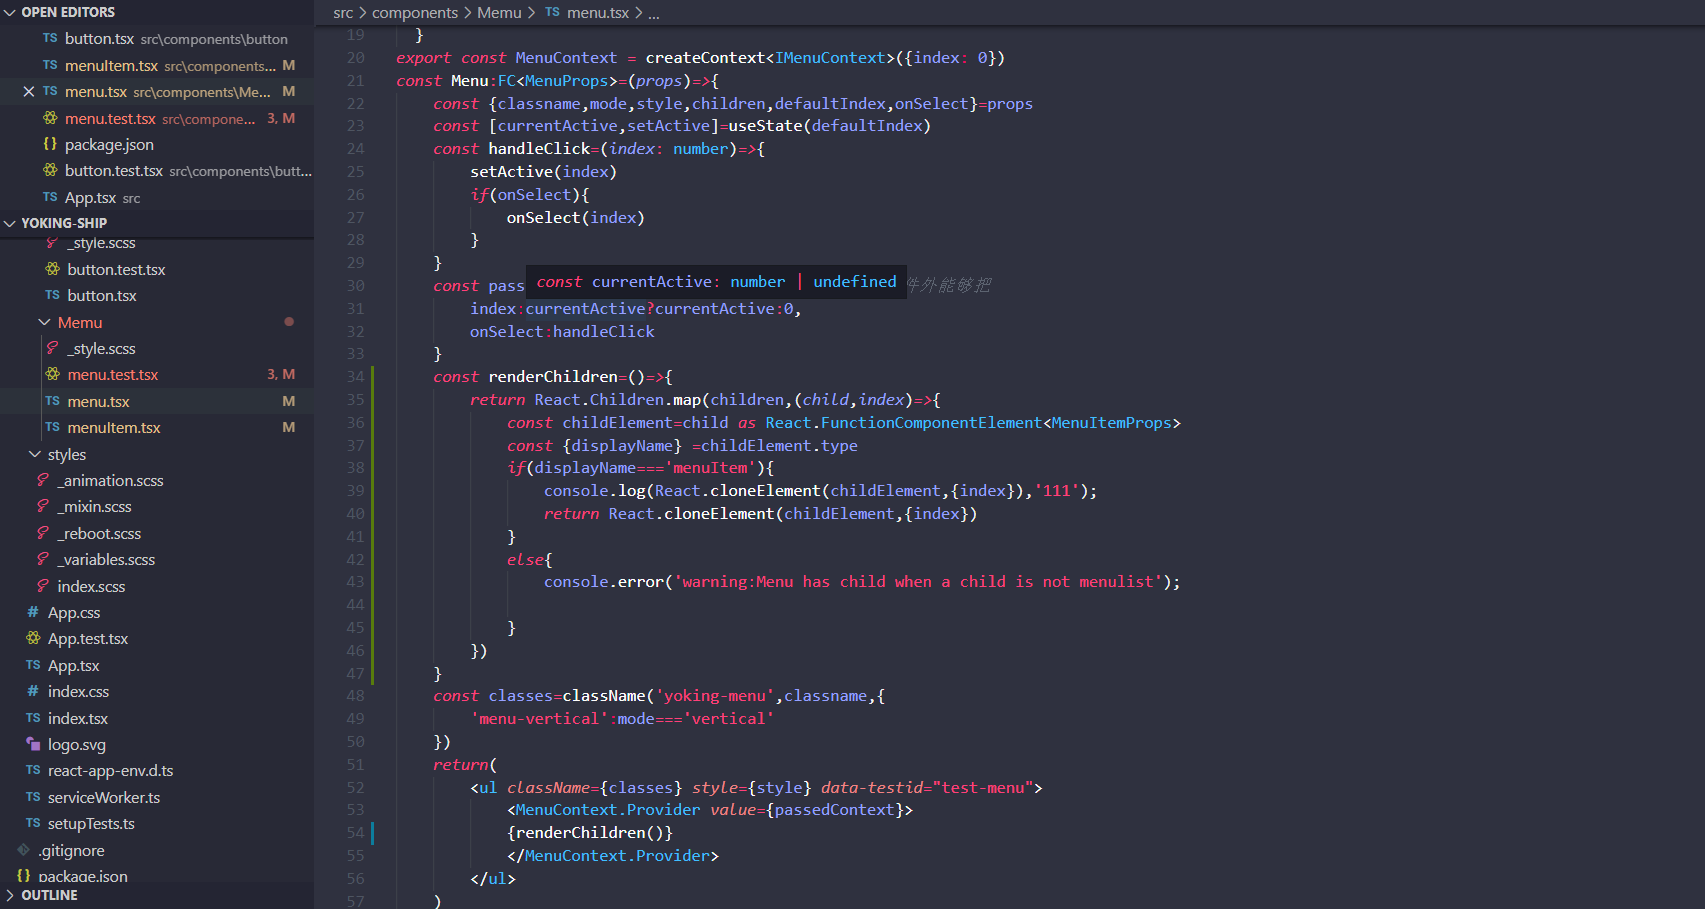The width and height of the screenshot is (1705, 909).
Task: Click 'src' in the breadcrumb path
Action: pyautogui.click(x=343, y=13)
